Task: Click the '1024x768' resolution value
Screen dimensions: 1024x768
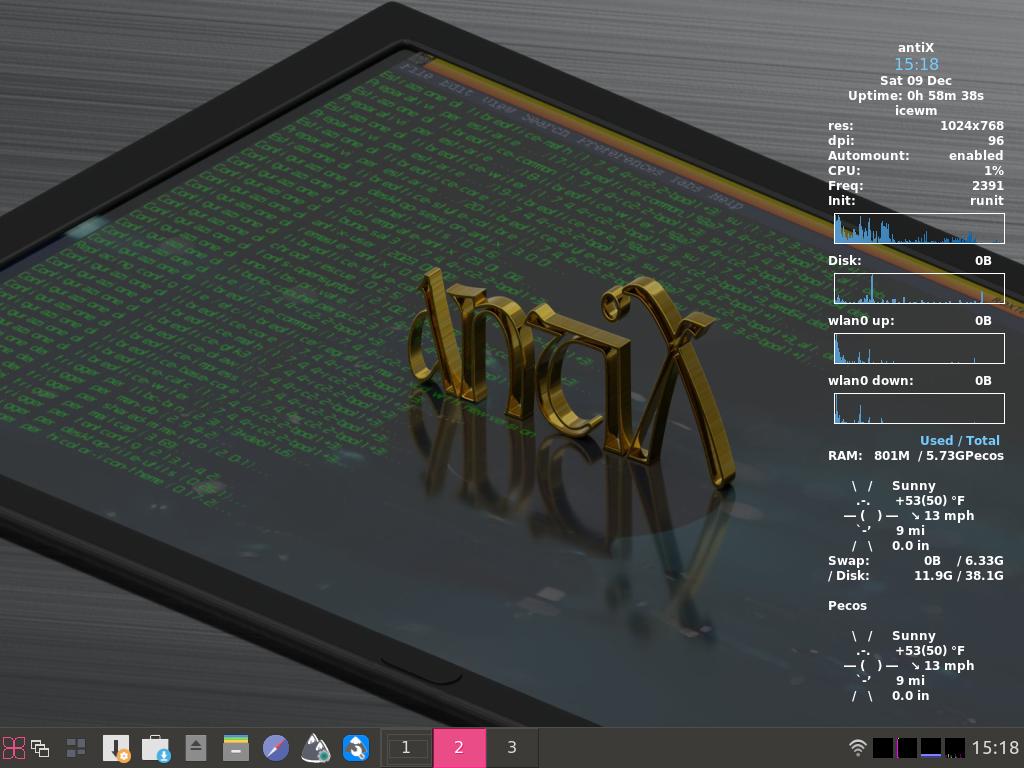Action: (x=972, y=125)
